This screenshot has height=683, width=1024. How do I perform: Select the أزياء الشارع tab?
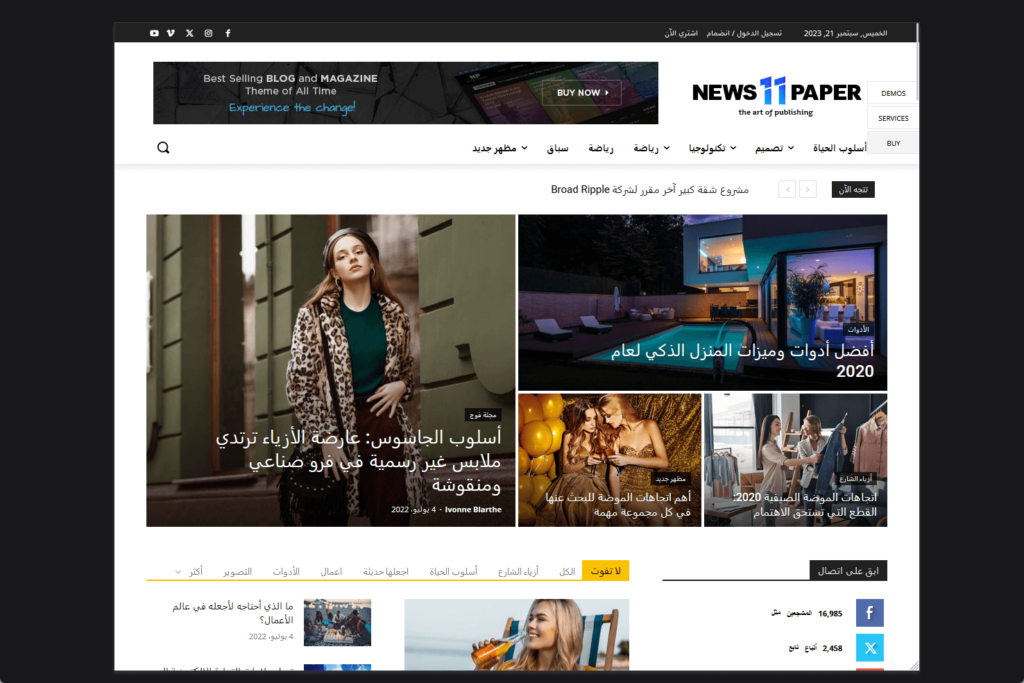coord(518,571)
